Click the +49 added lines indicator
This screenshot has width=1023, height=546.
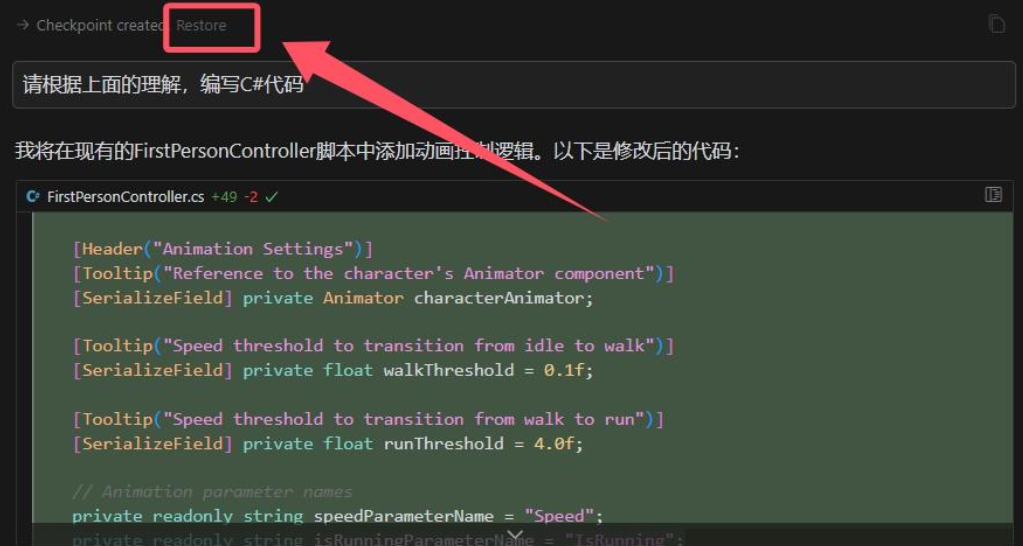pos(224,196)
